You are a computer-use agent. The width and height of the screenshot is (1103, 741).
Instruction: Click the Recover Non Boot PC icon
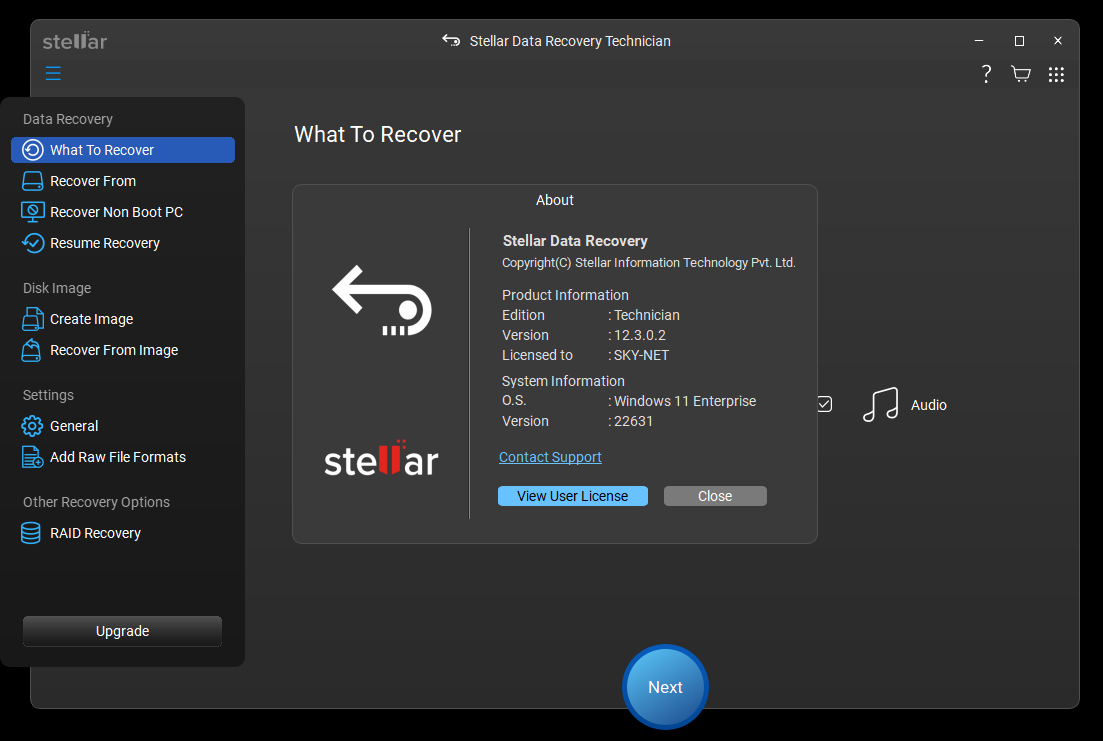(32, 212)
